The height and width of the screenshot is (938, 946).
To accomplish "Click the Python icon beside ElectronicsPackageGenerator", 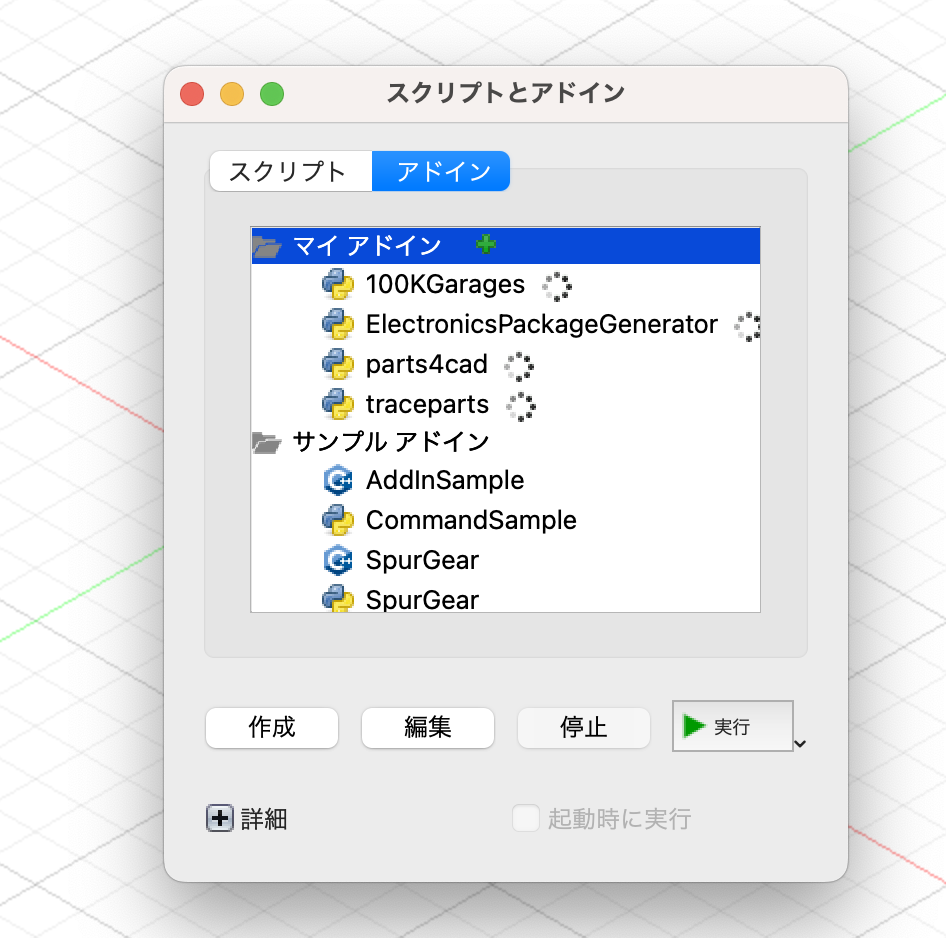I will [338, 324].
